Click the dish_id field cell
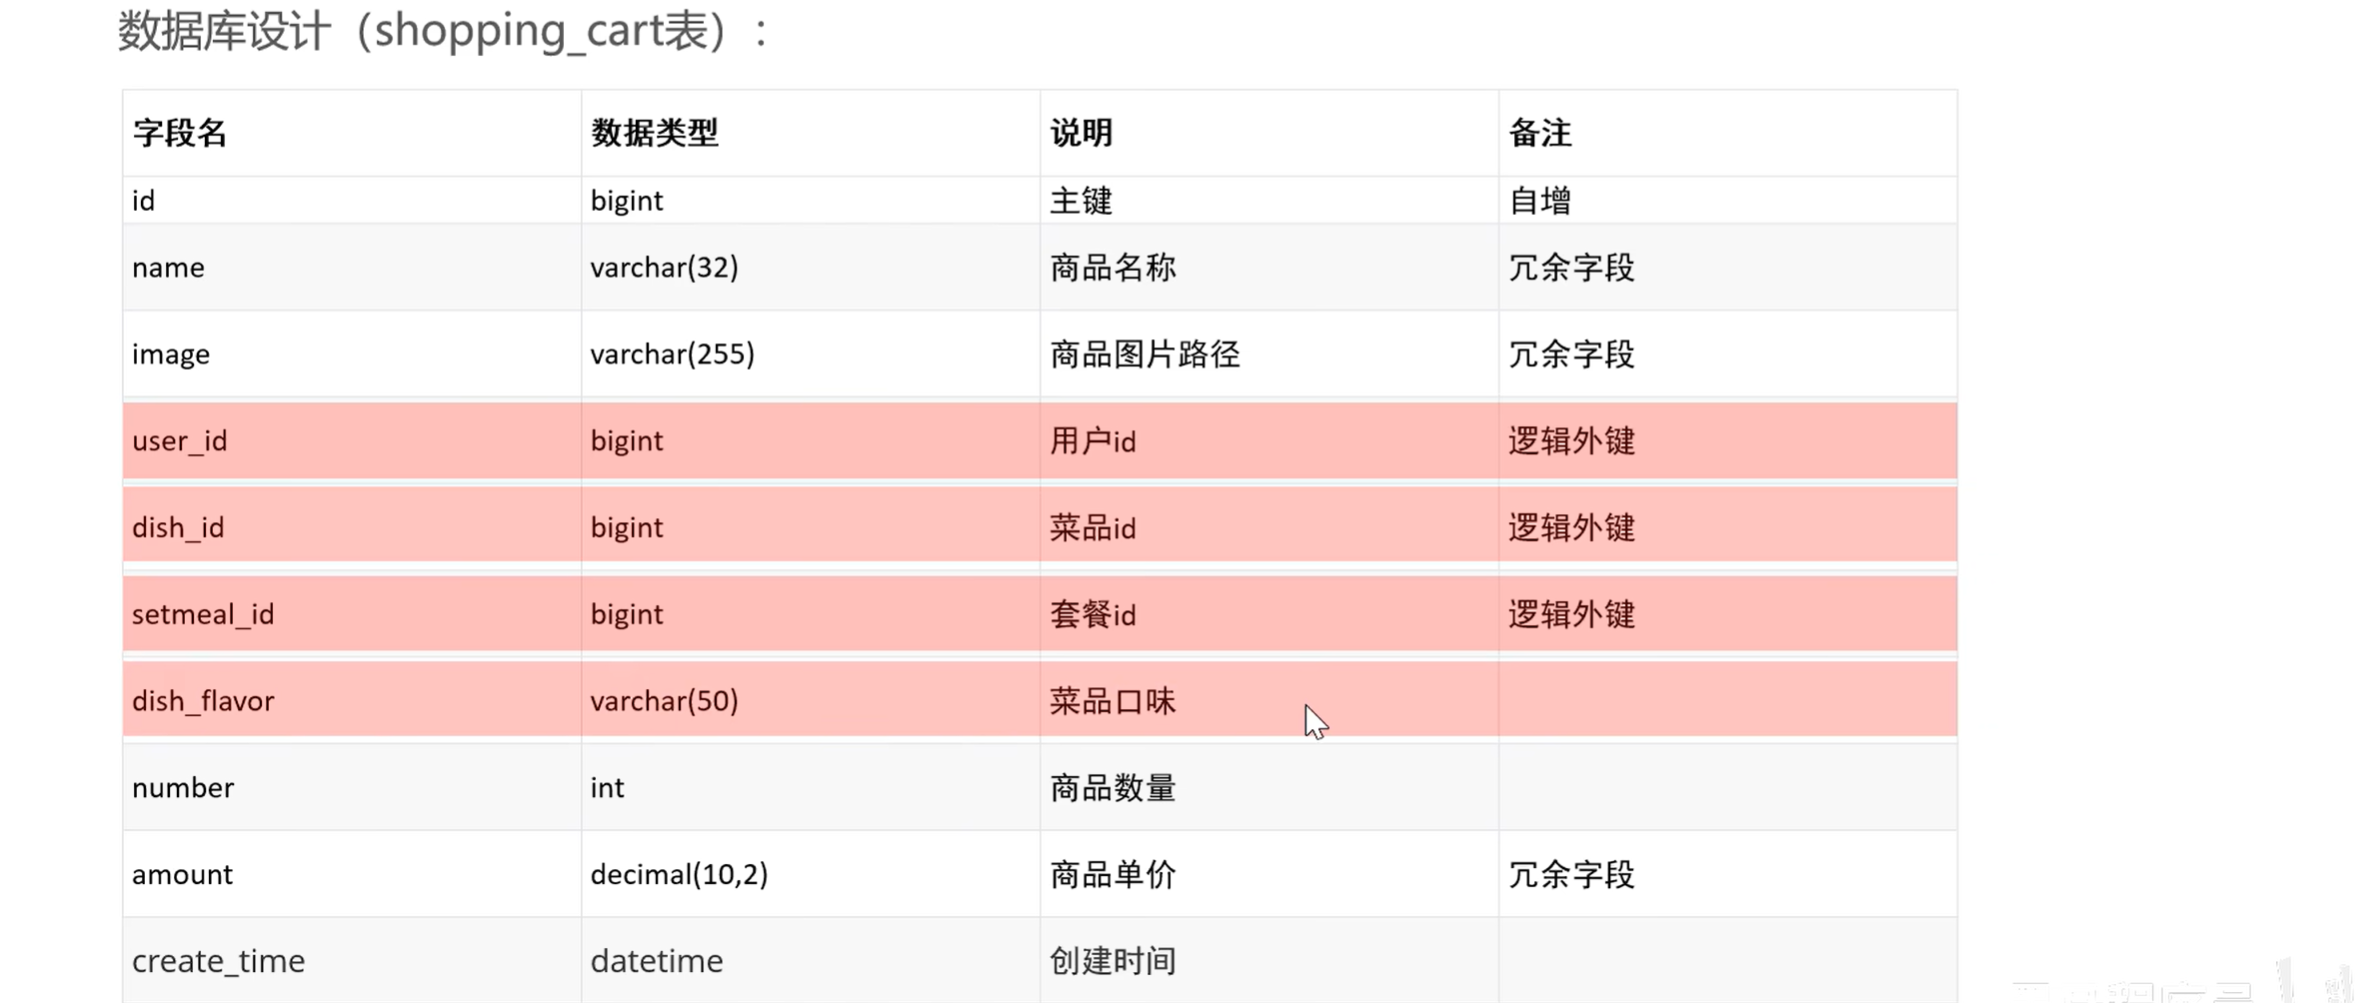Screen dimensions: 2356x1003 click(x=351, y=527)
